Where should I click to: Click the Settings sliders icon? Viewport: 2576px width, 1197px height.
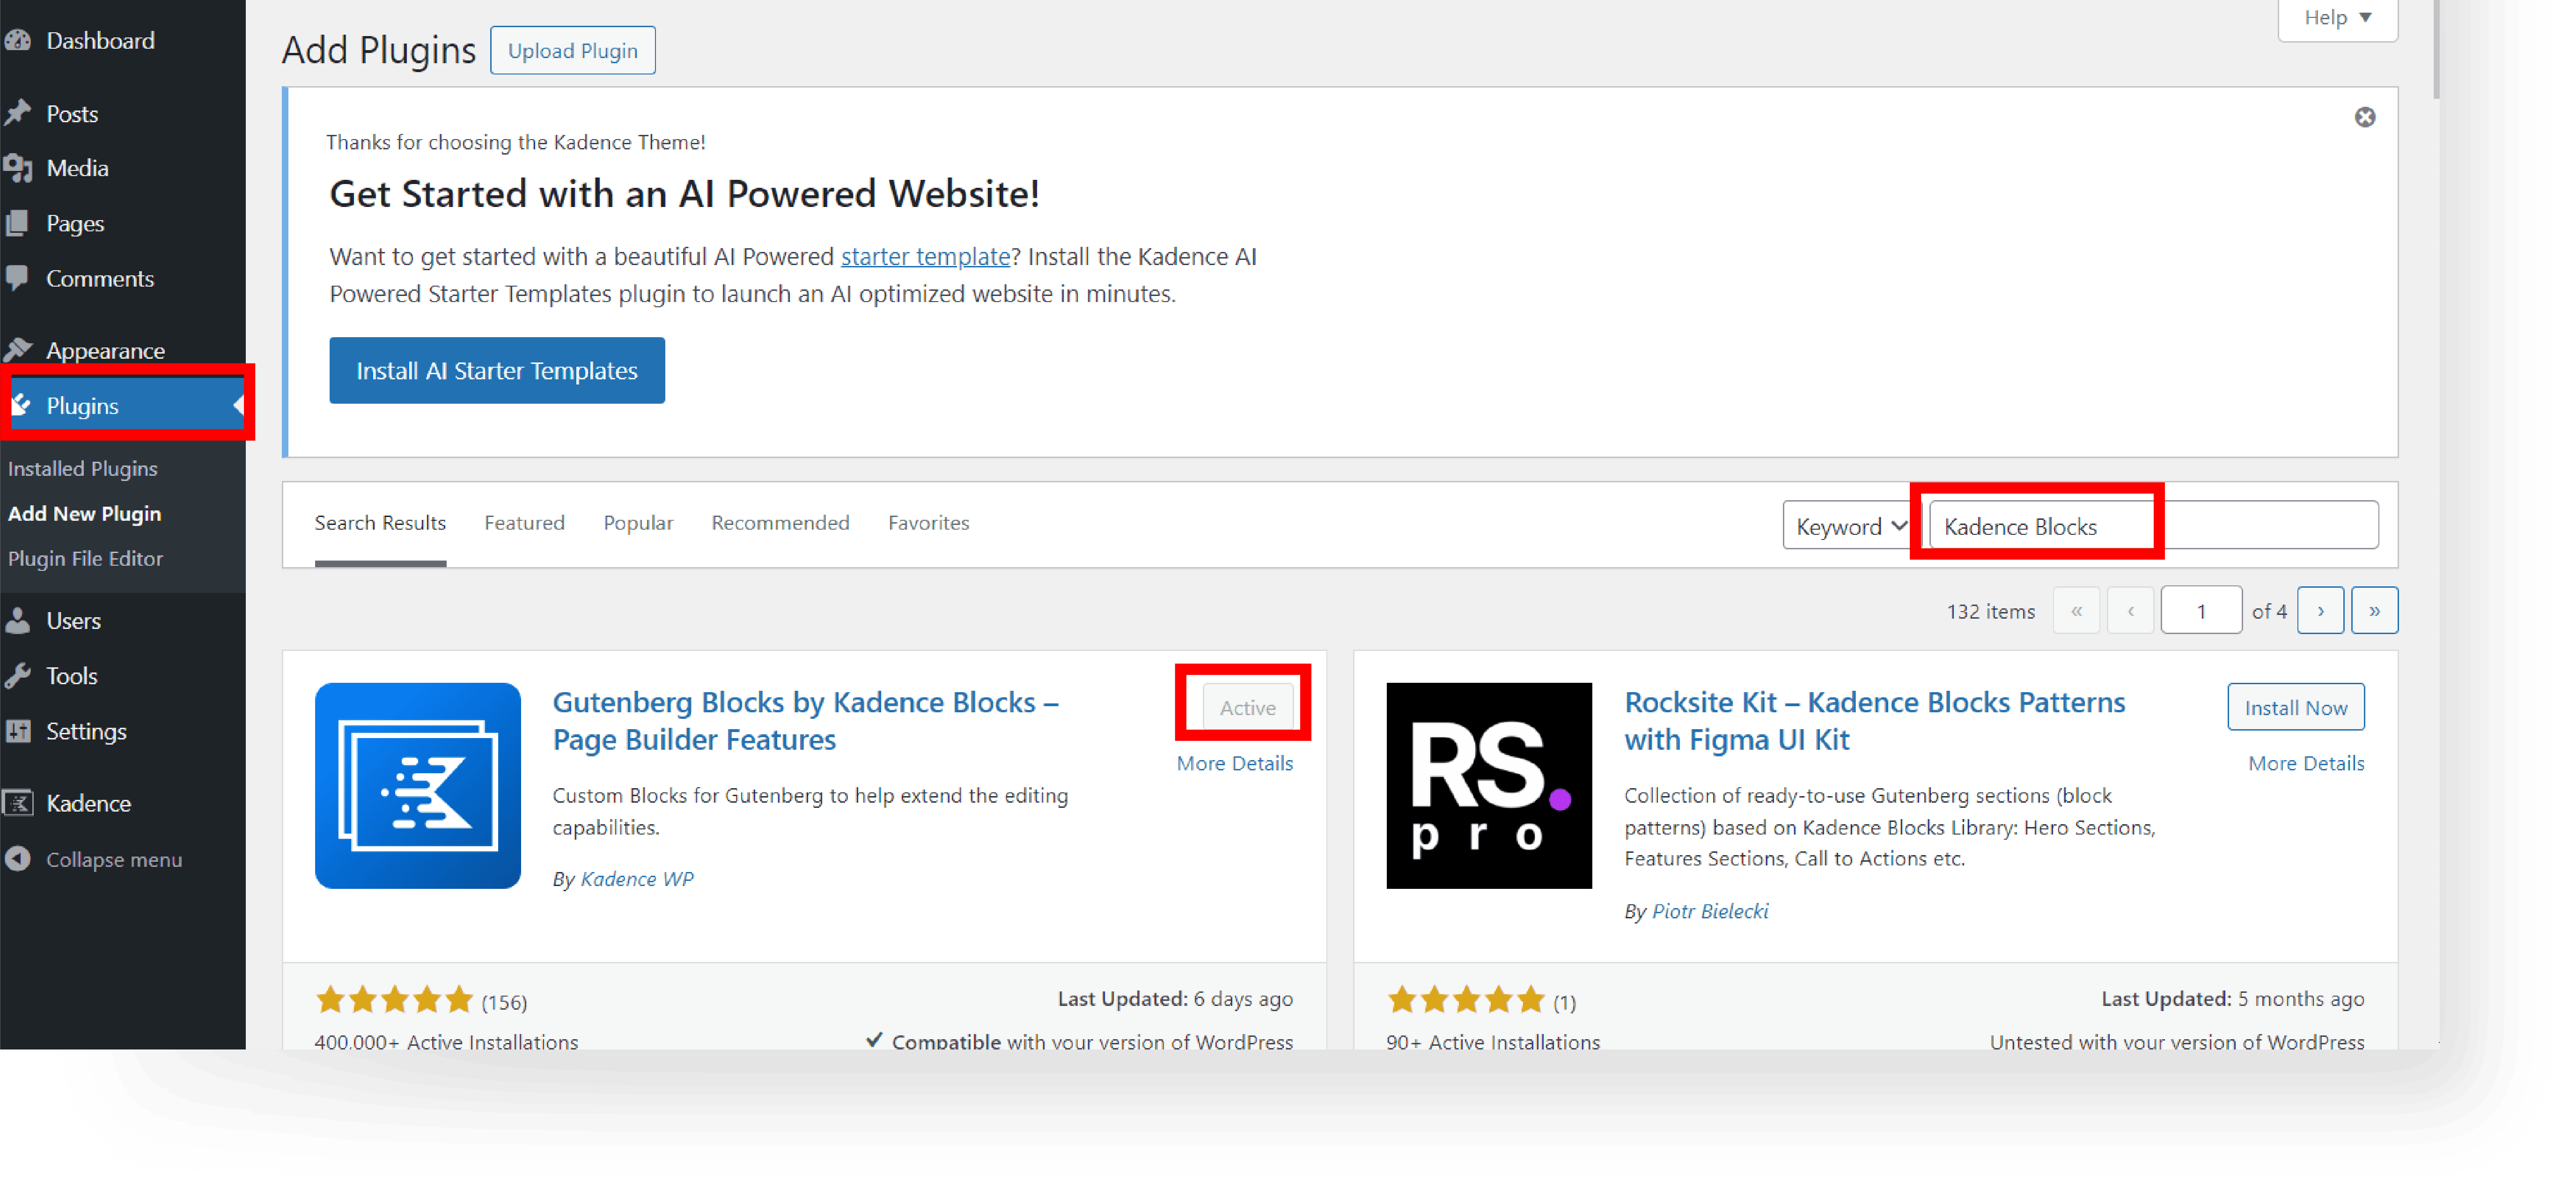coord(17,731)
